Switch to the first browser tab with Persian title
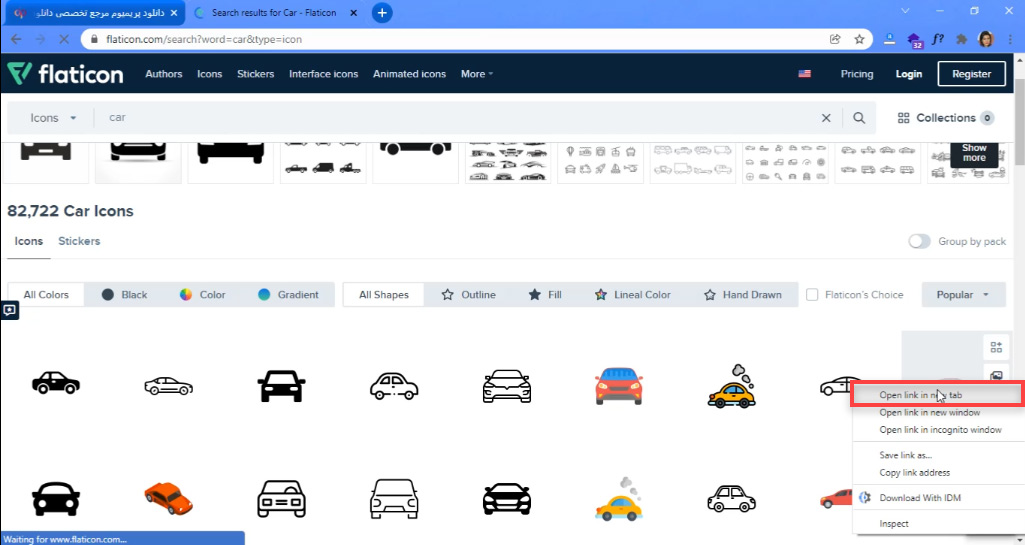 click(x=93, y=12)
